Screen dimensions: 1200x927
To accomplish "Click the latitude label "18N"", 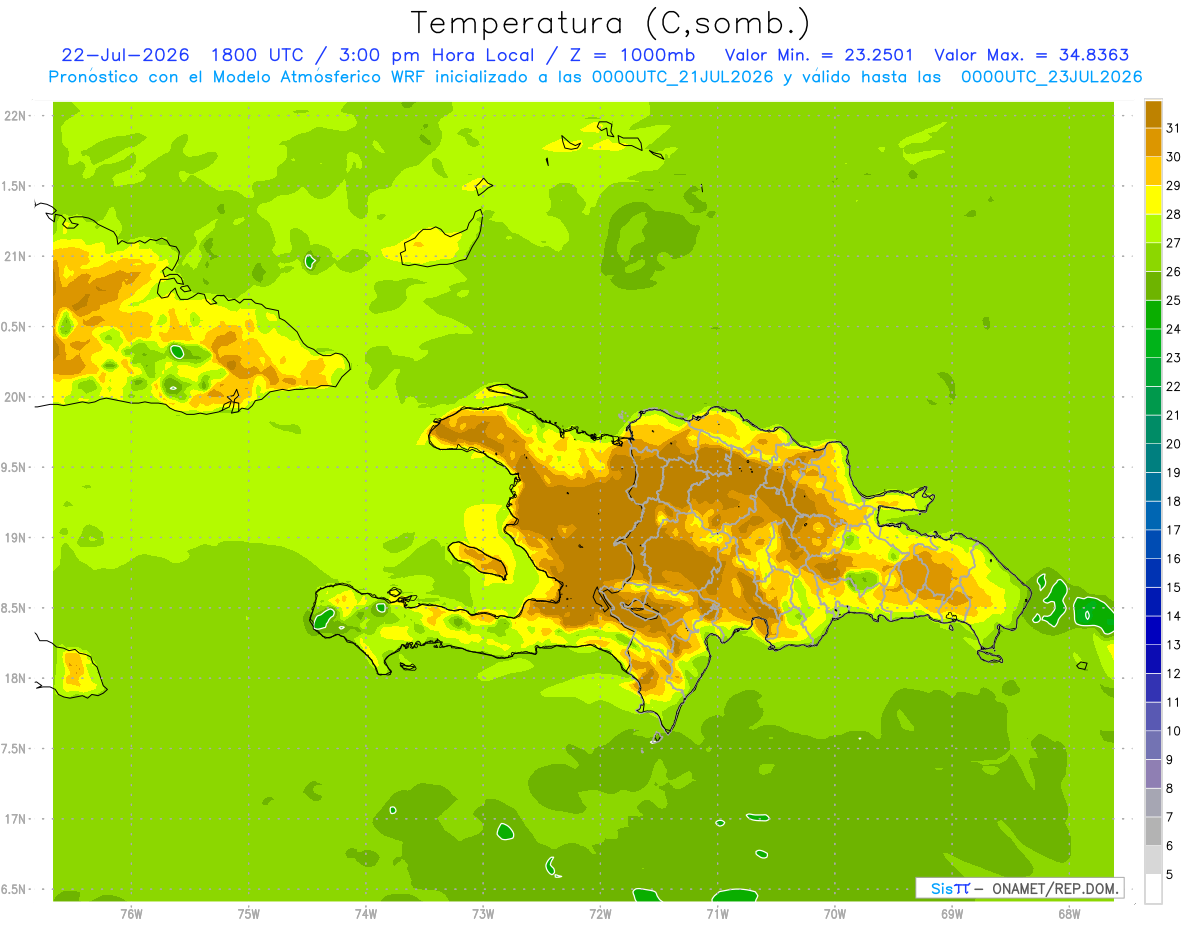I will [x=16, y=678].
